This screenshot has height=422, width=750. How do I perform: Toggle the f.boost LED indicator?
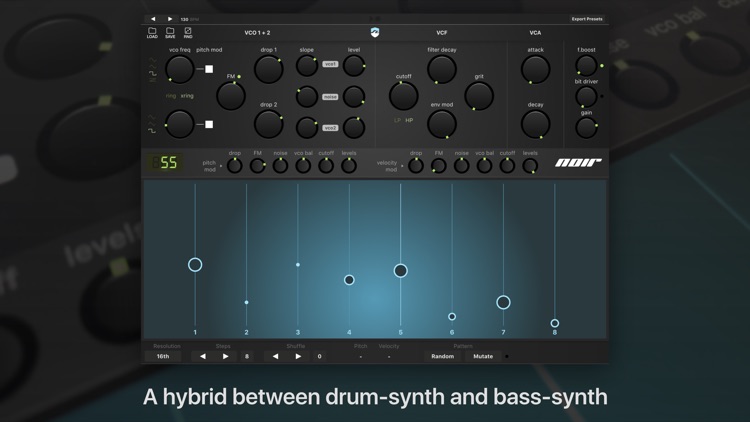click(602, 66)
